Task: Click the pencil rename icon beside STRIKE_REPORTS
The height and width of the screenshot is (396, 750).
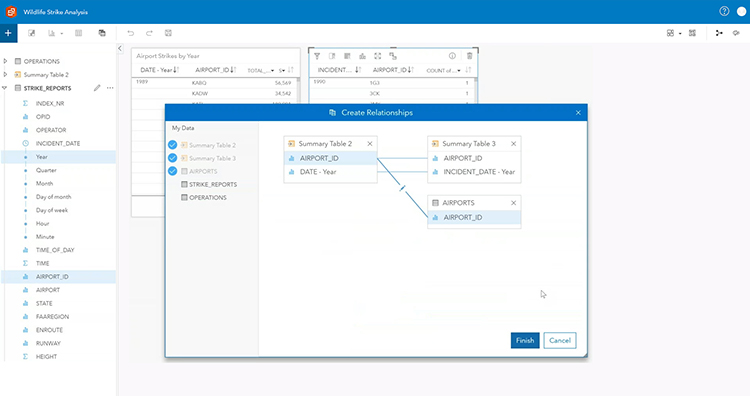Action: (97, 88)
